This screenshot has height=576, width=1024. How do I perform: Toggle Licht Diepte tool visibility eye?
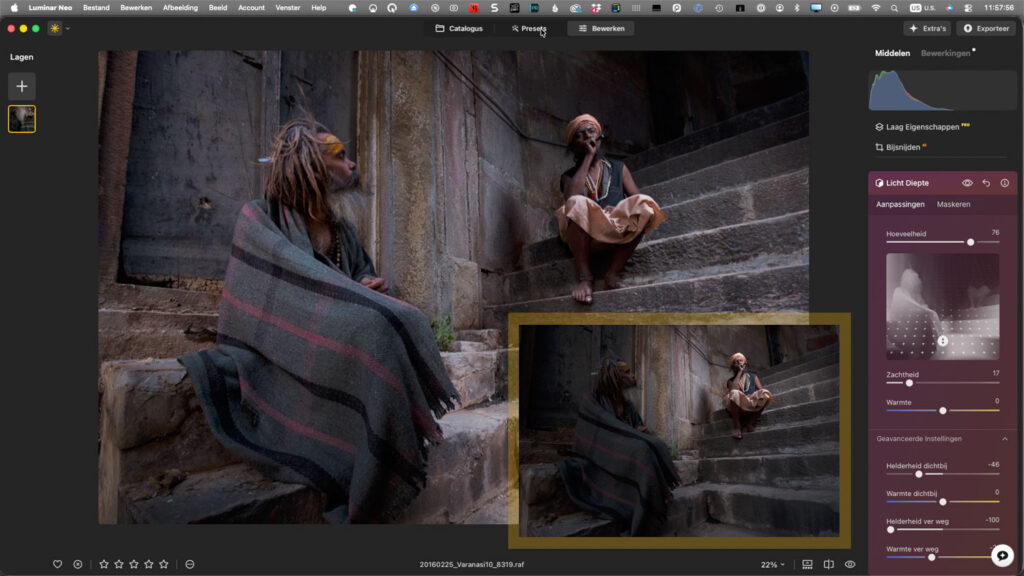click(967, 183)
